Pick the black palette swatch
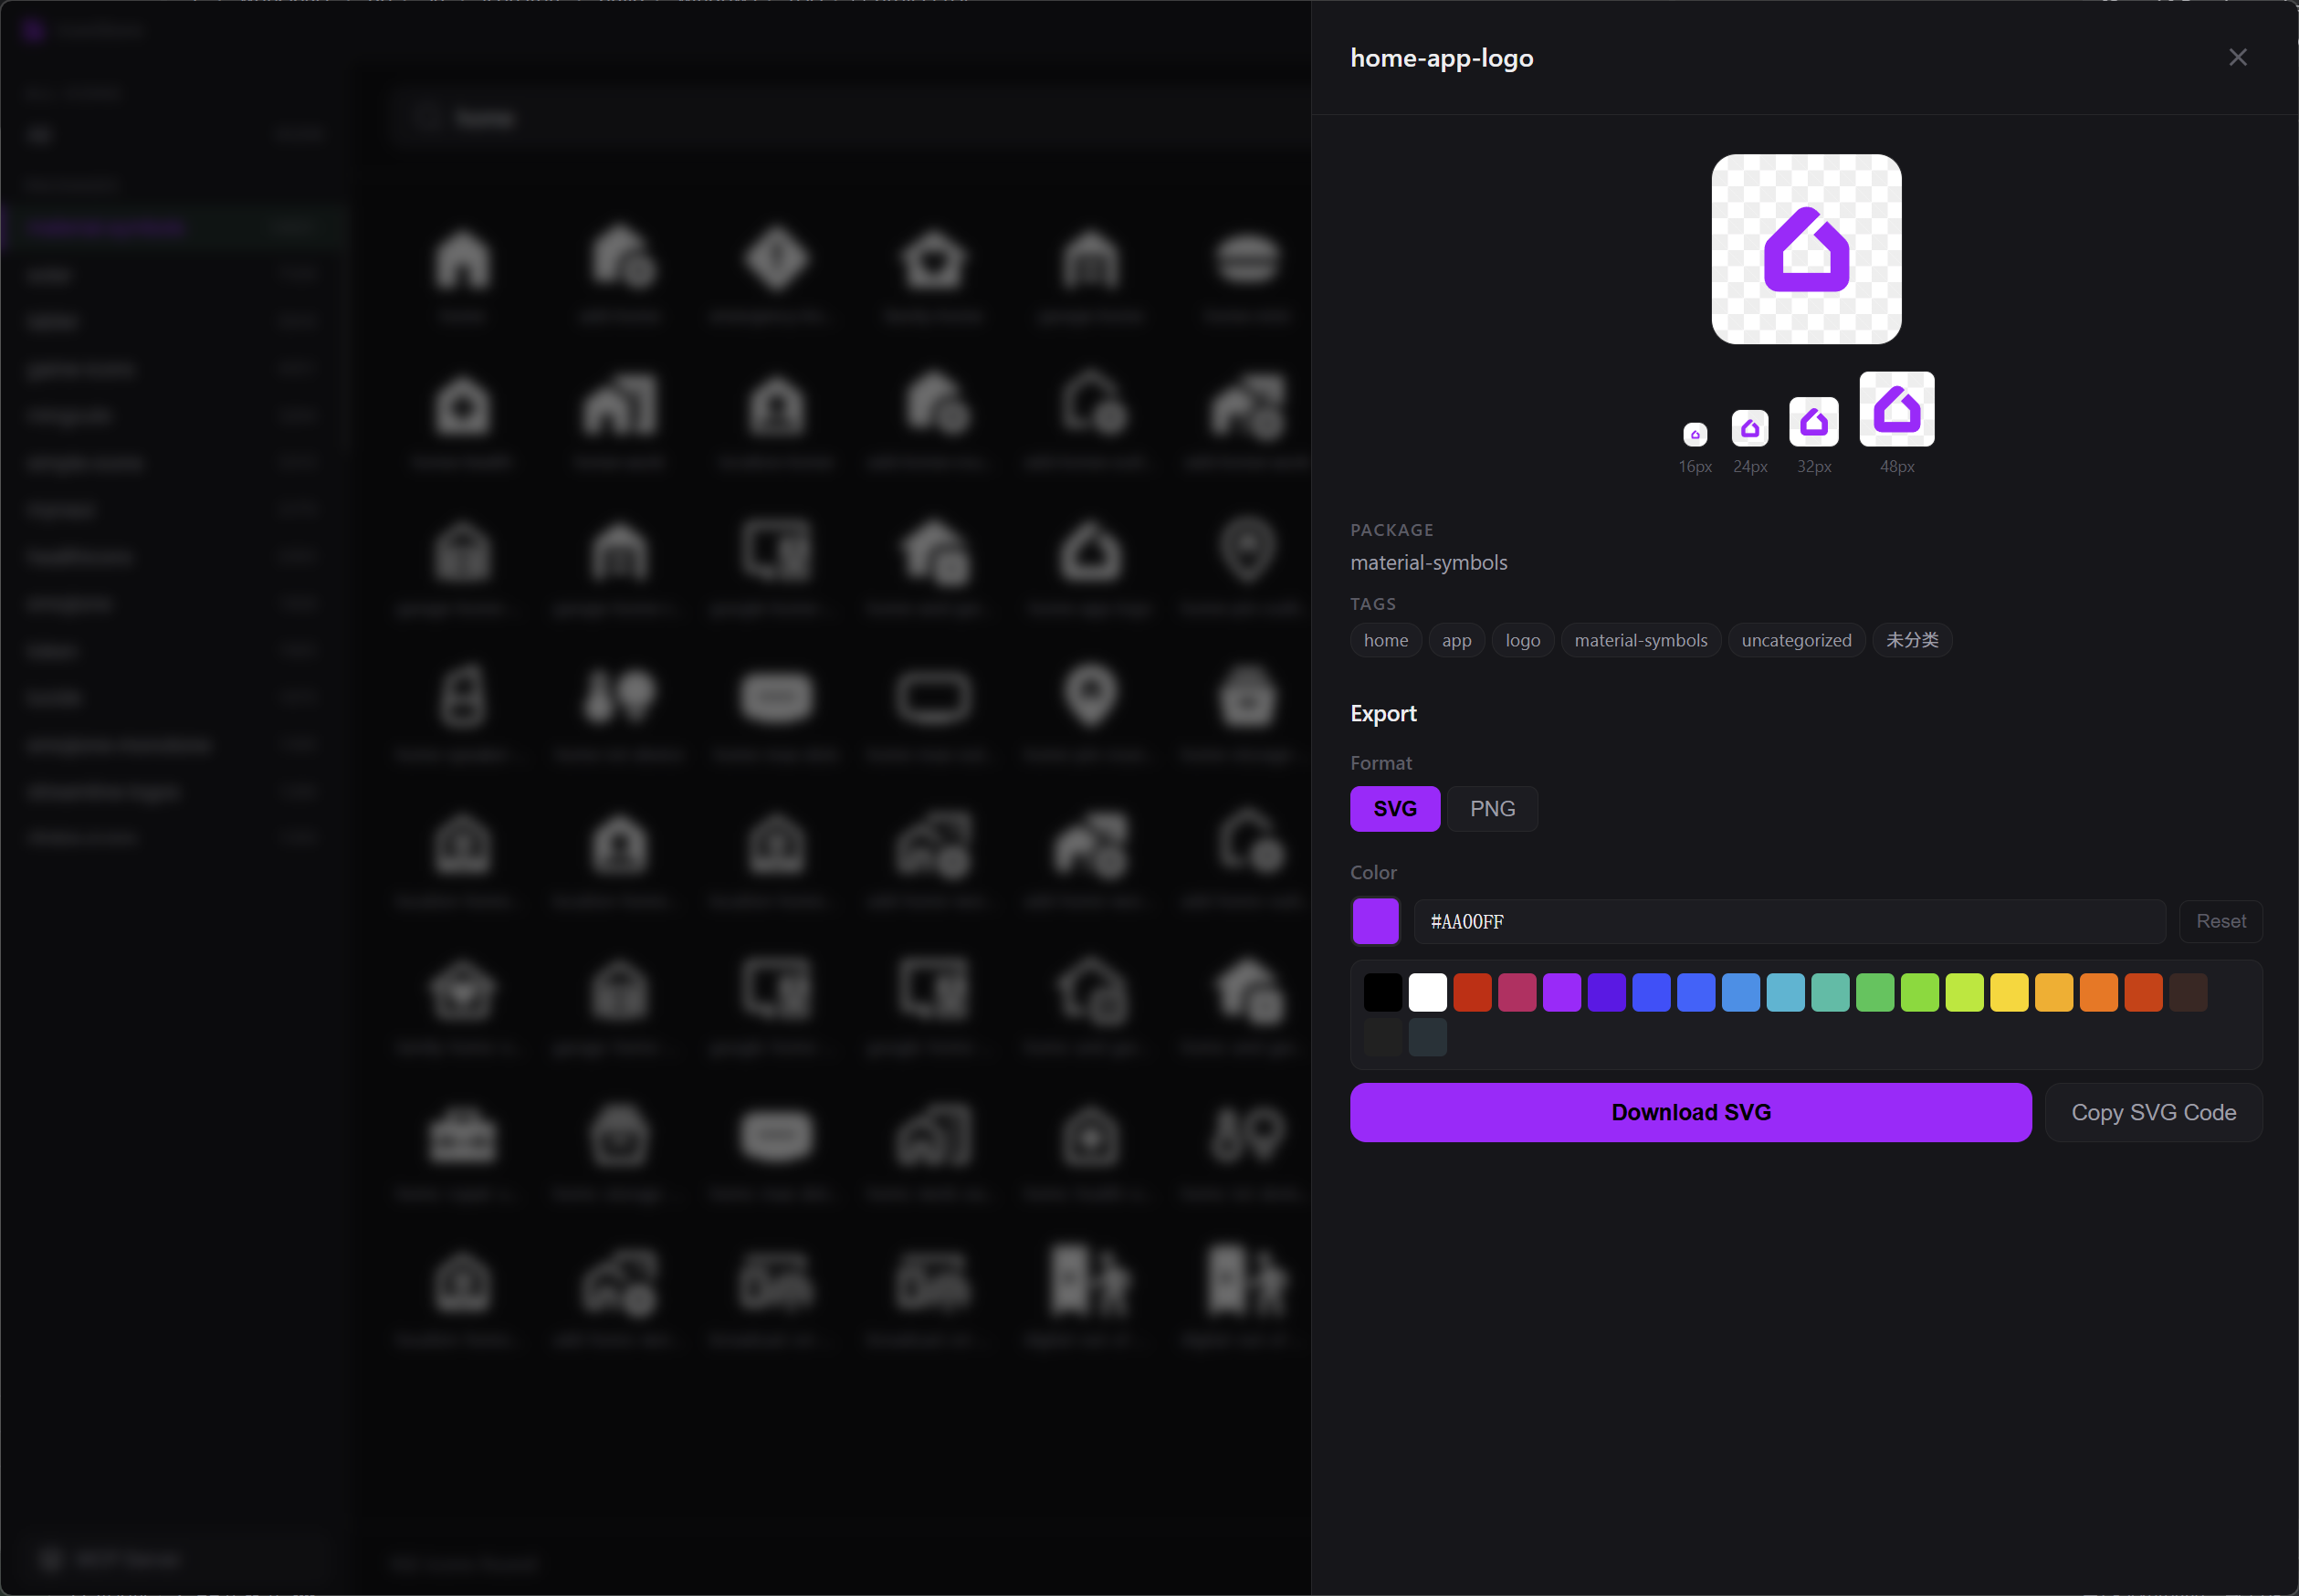The width and height of the screenshot is (2299, 1596). [1382, 992]
